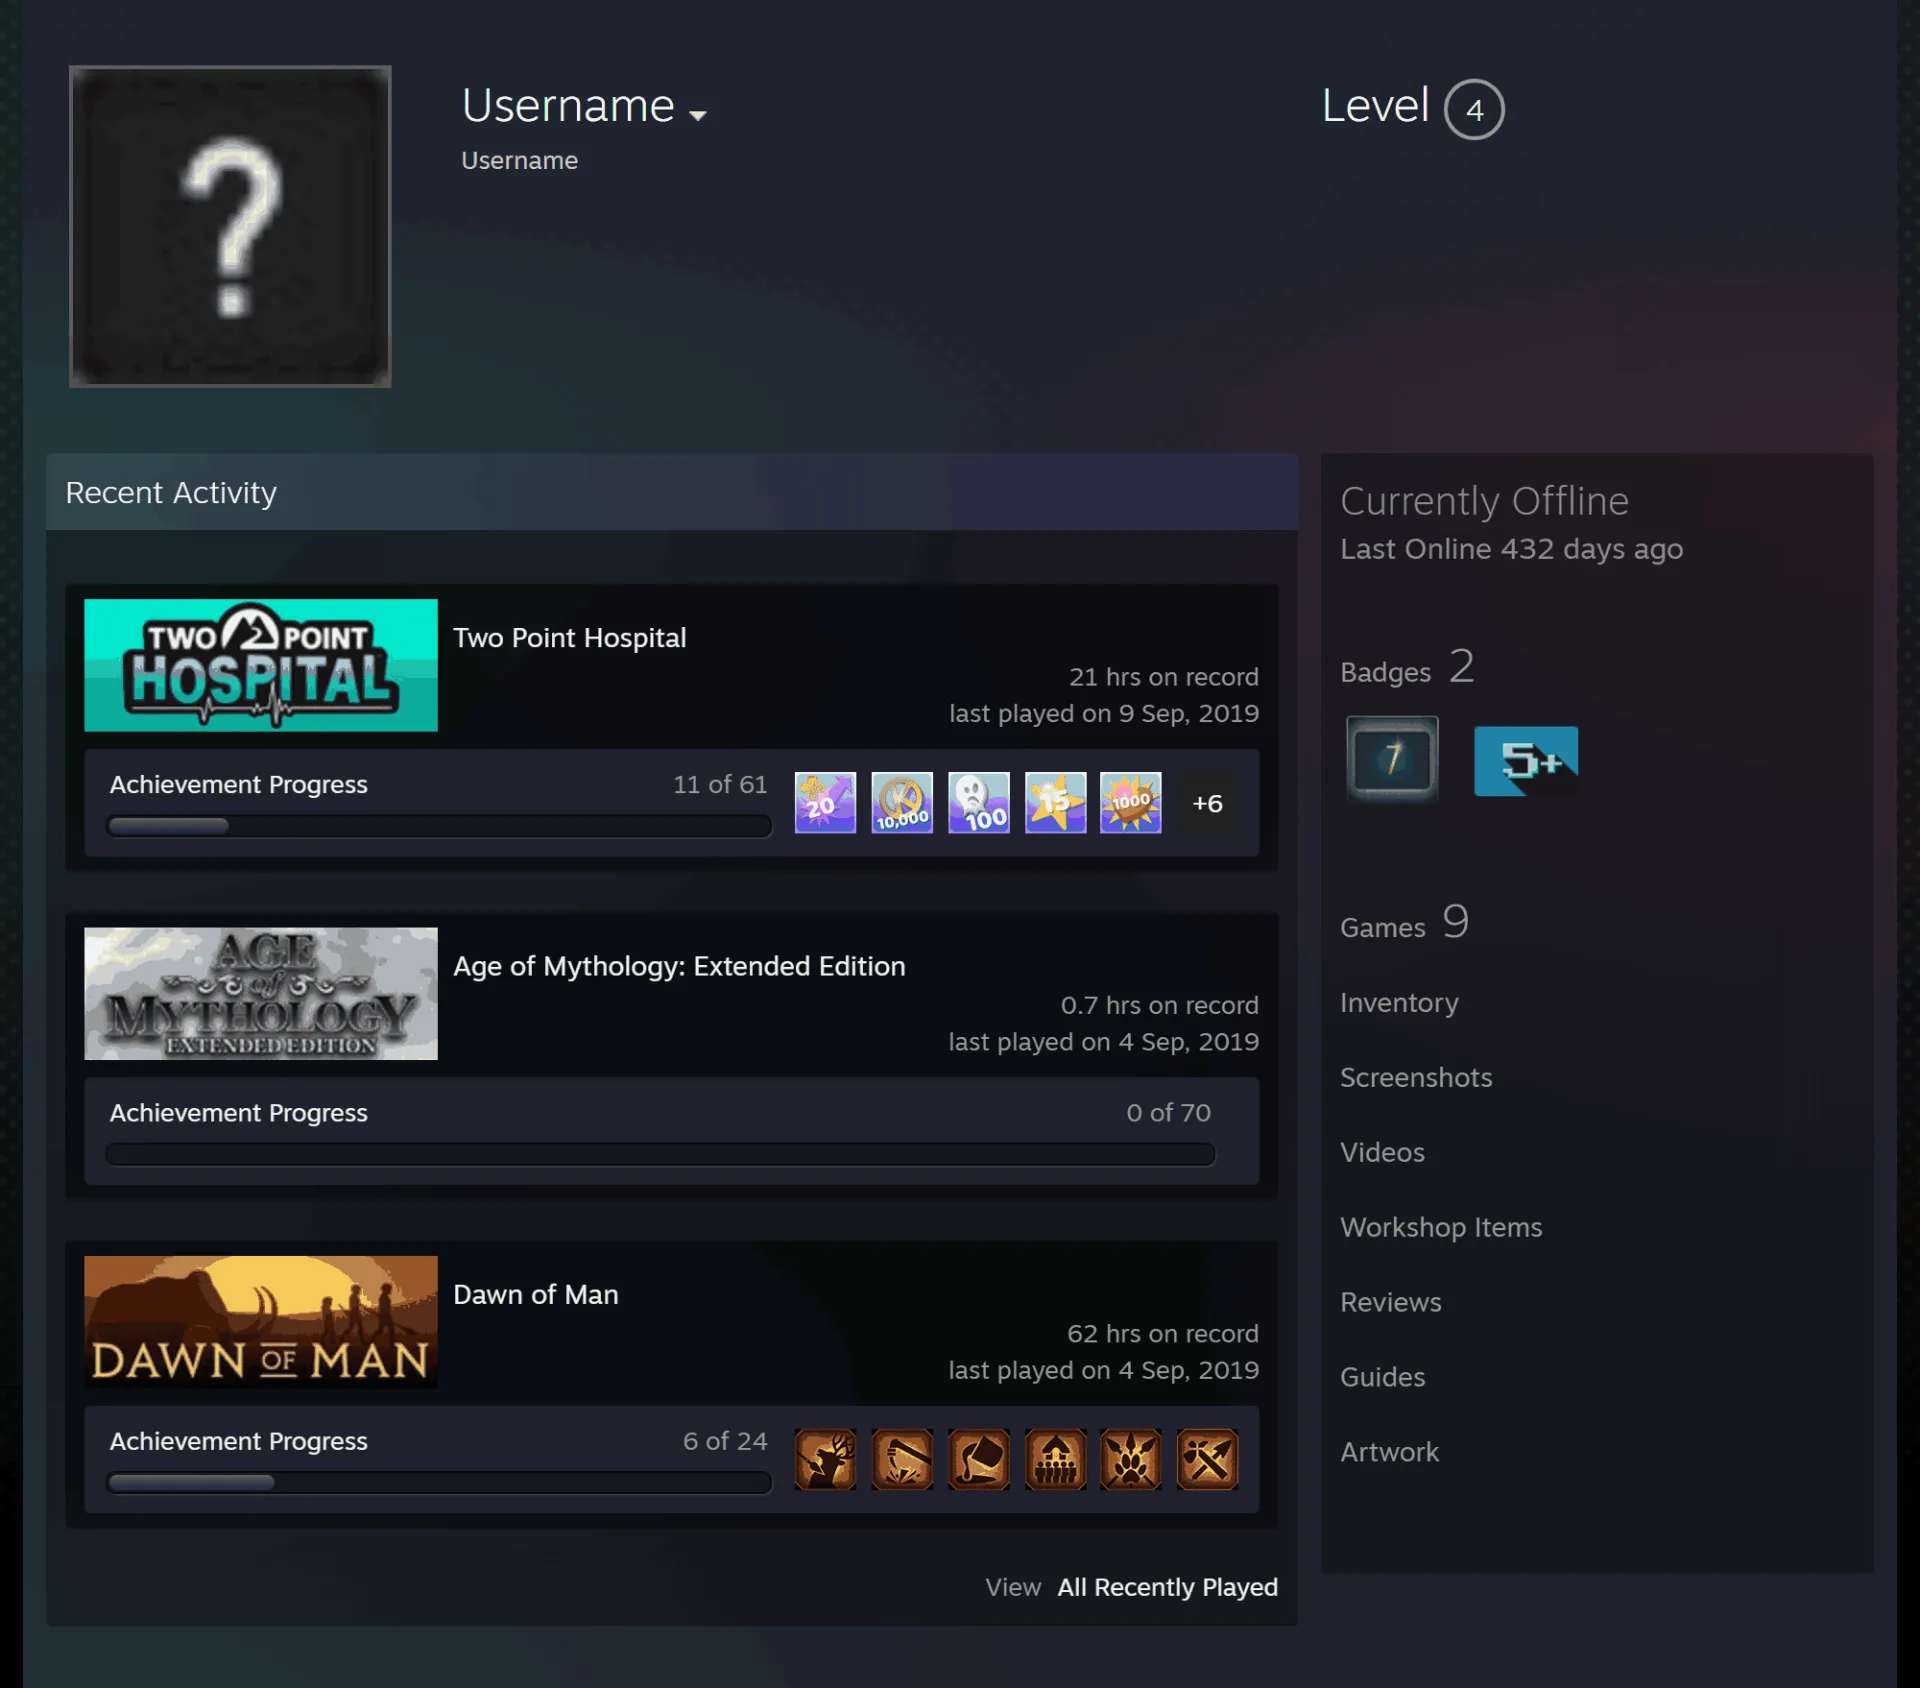Open the paw print achievement icon

[1131, 1459]
